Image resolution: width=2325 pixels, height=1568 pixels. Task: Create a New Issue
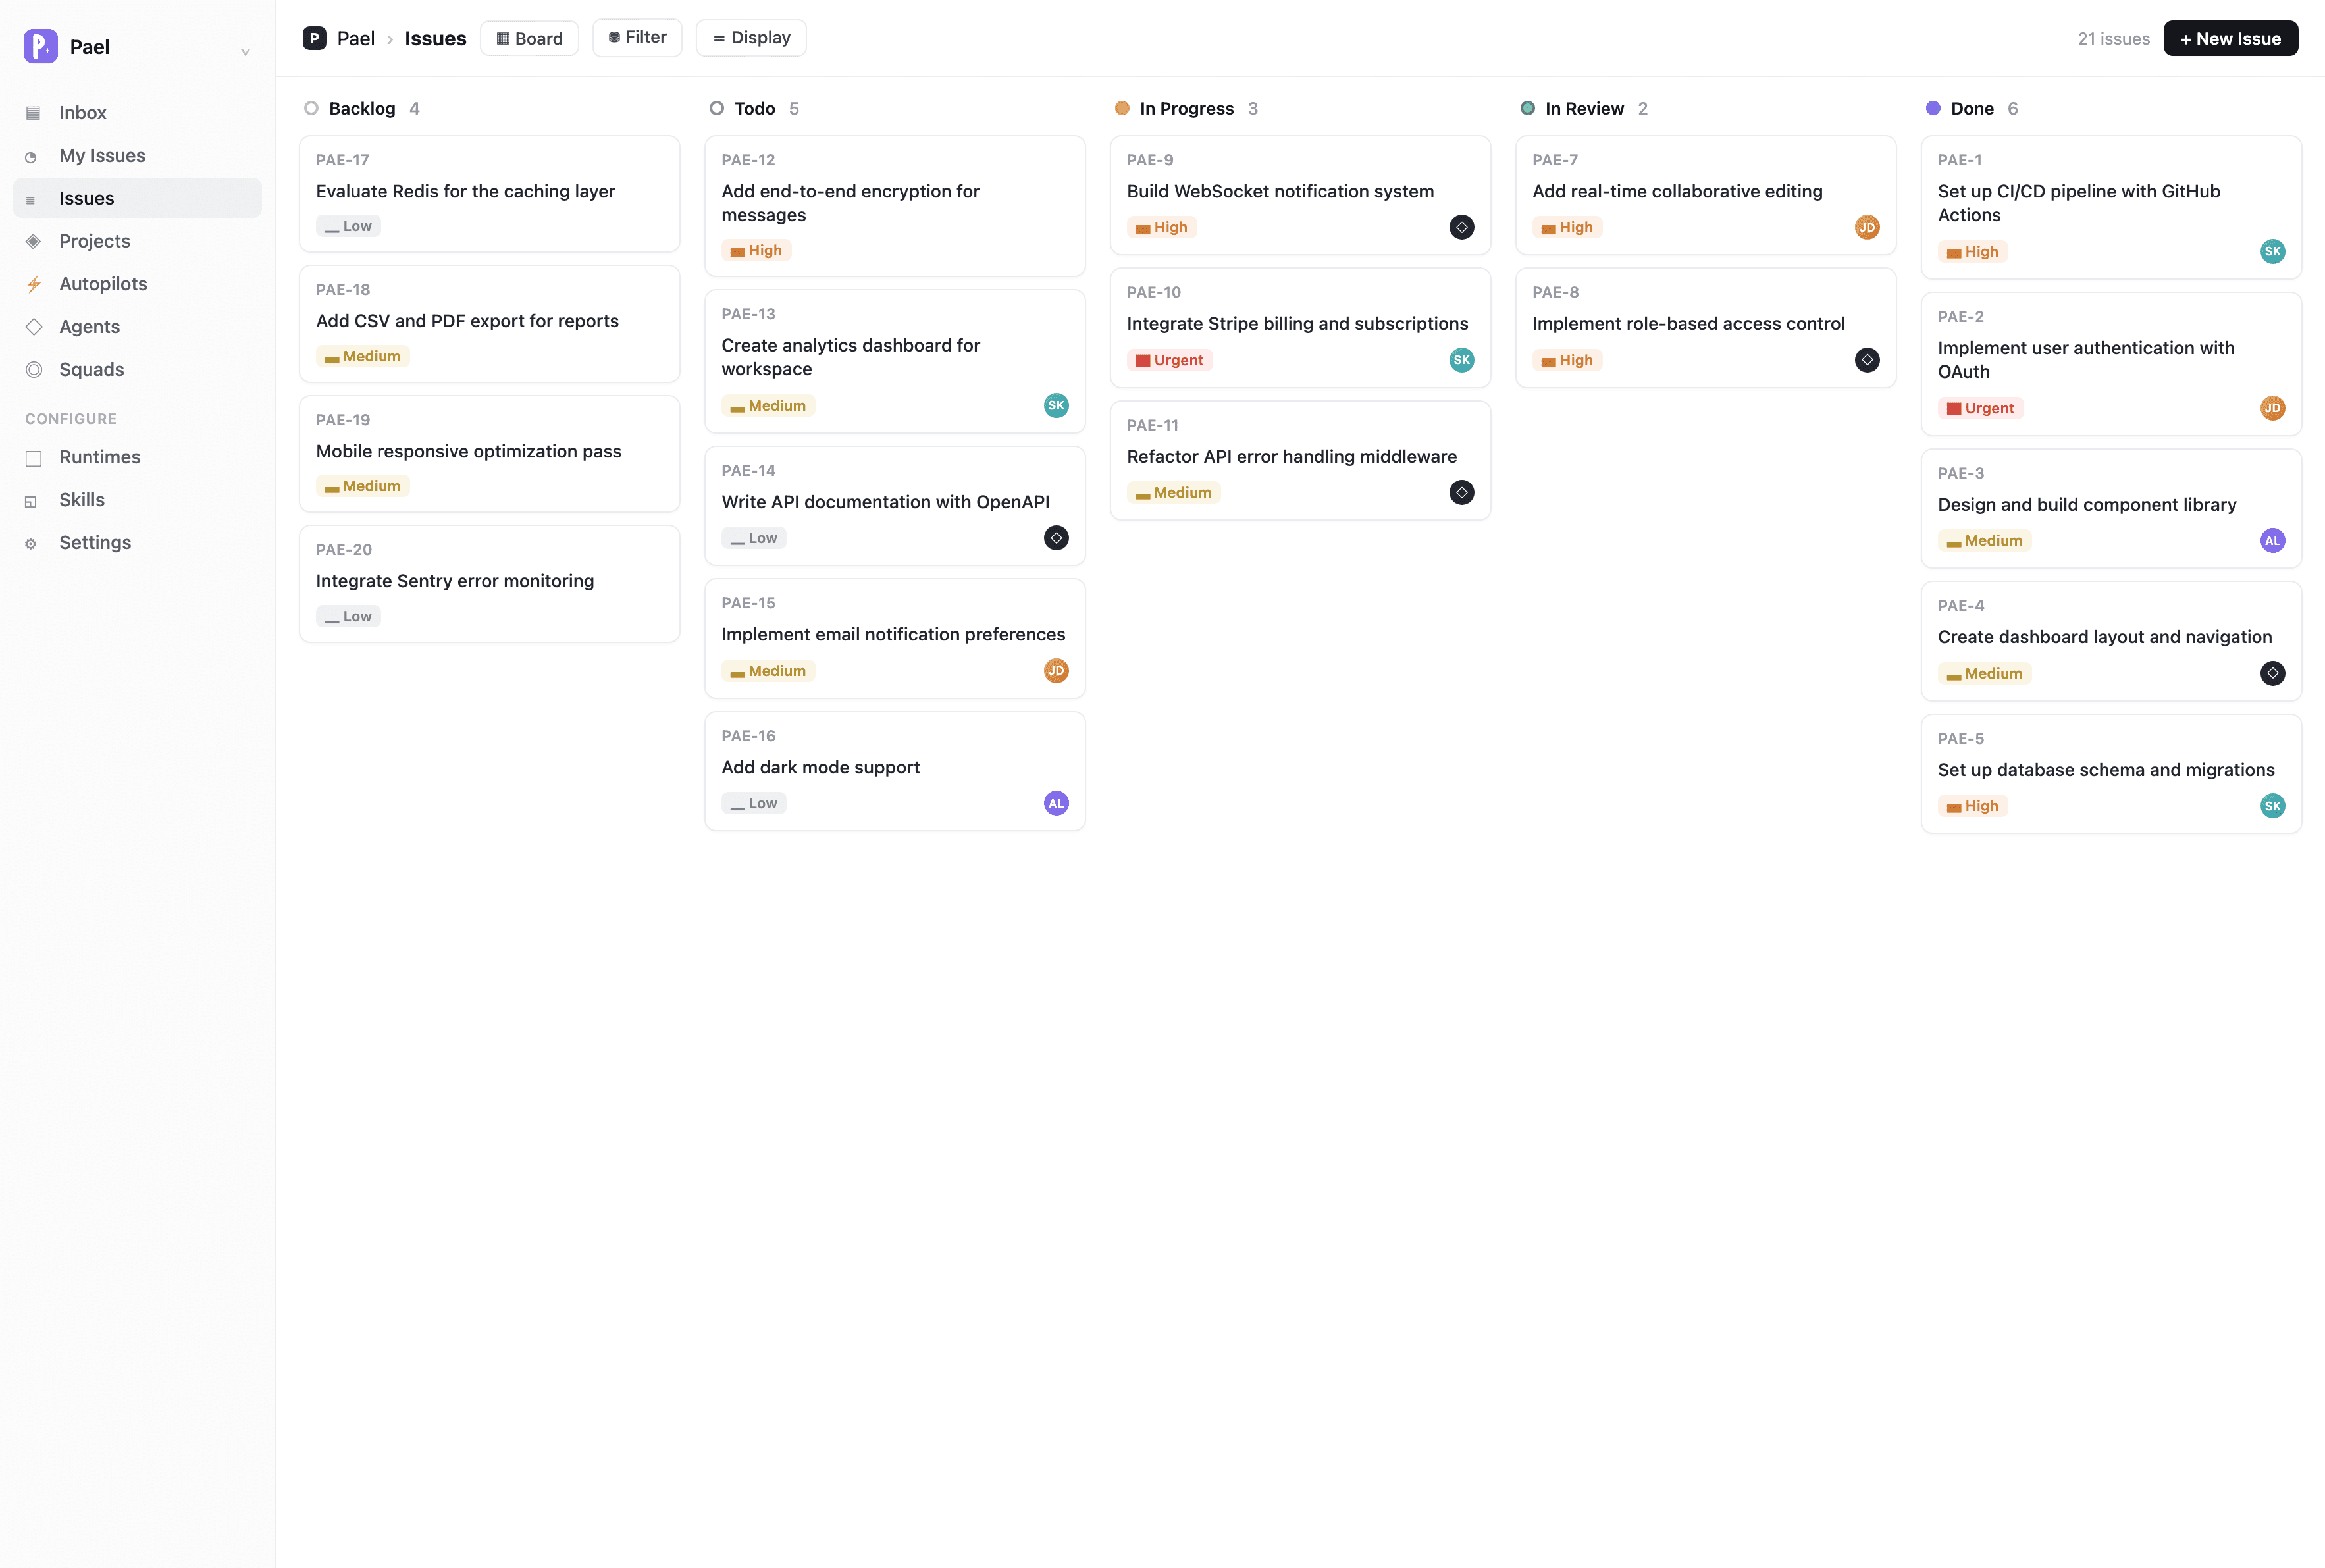coord(2230,38)
